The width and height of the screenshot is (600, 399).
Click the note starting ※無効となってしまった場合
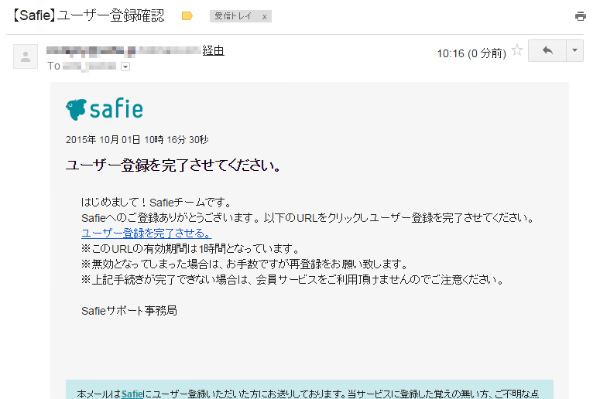point(245,264)
